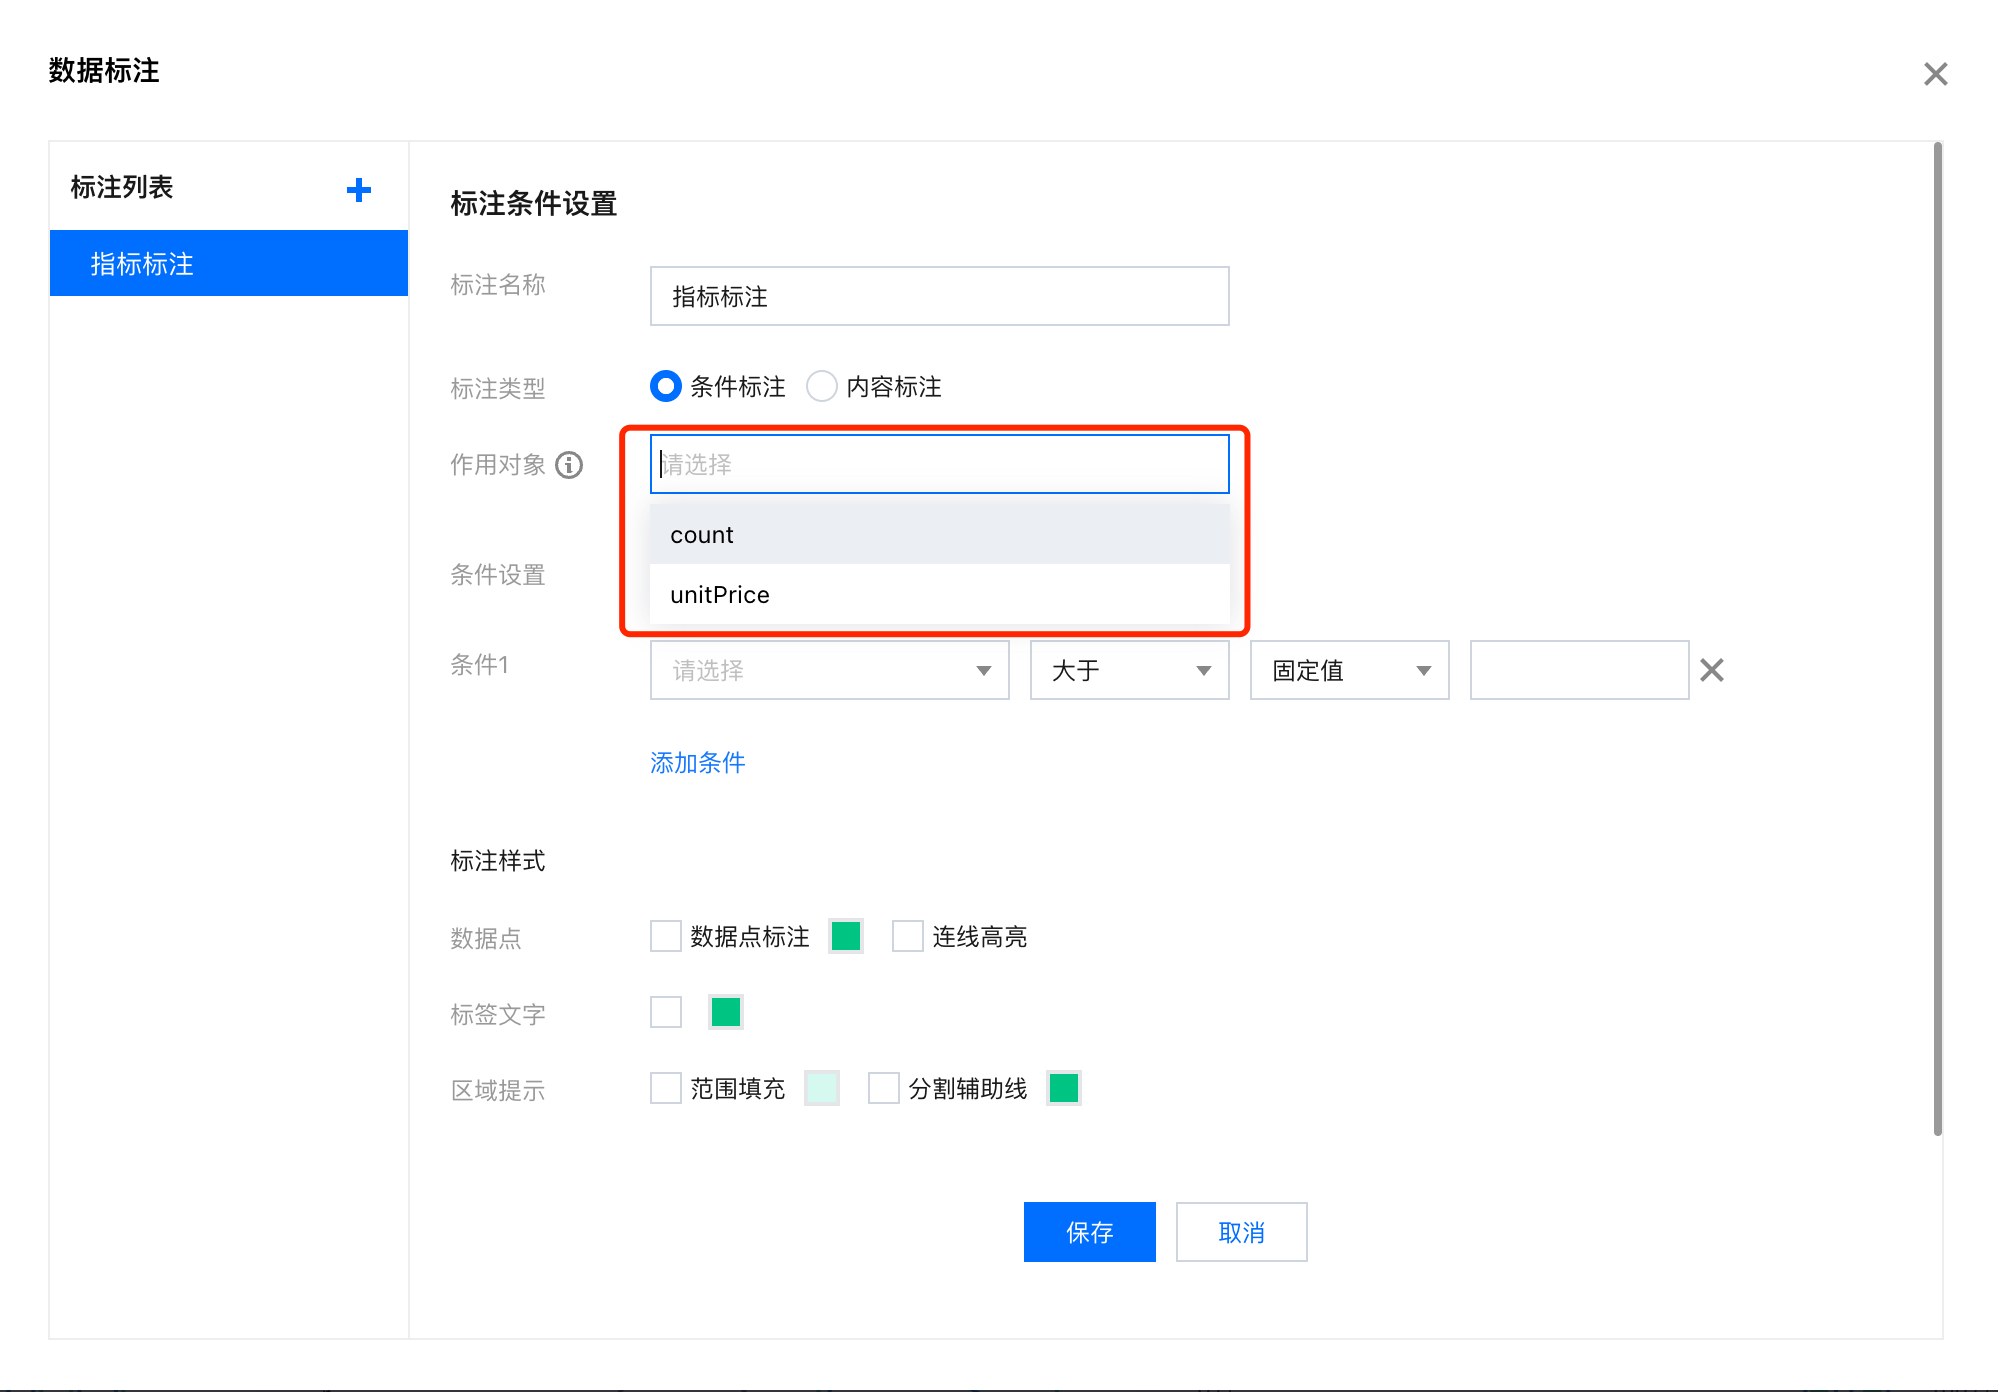The height and width of the screenshot is (1392, 1998).
Task: Click the 保存 button
Action: click(1089, 1231)
